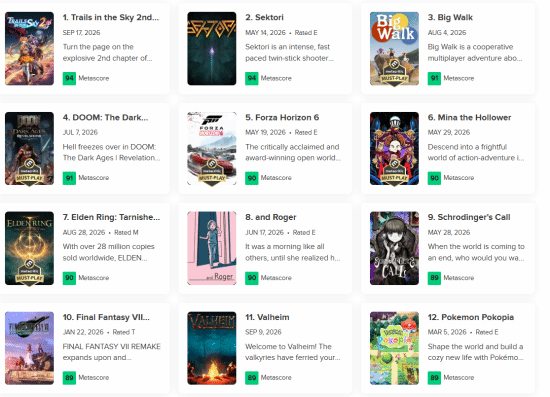550x397 pixels.
Task: Open the Trails in the Sky 2nd title link
Action: [x=111, y=18]
